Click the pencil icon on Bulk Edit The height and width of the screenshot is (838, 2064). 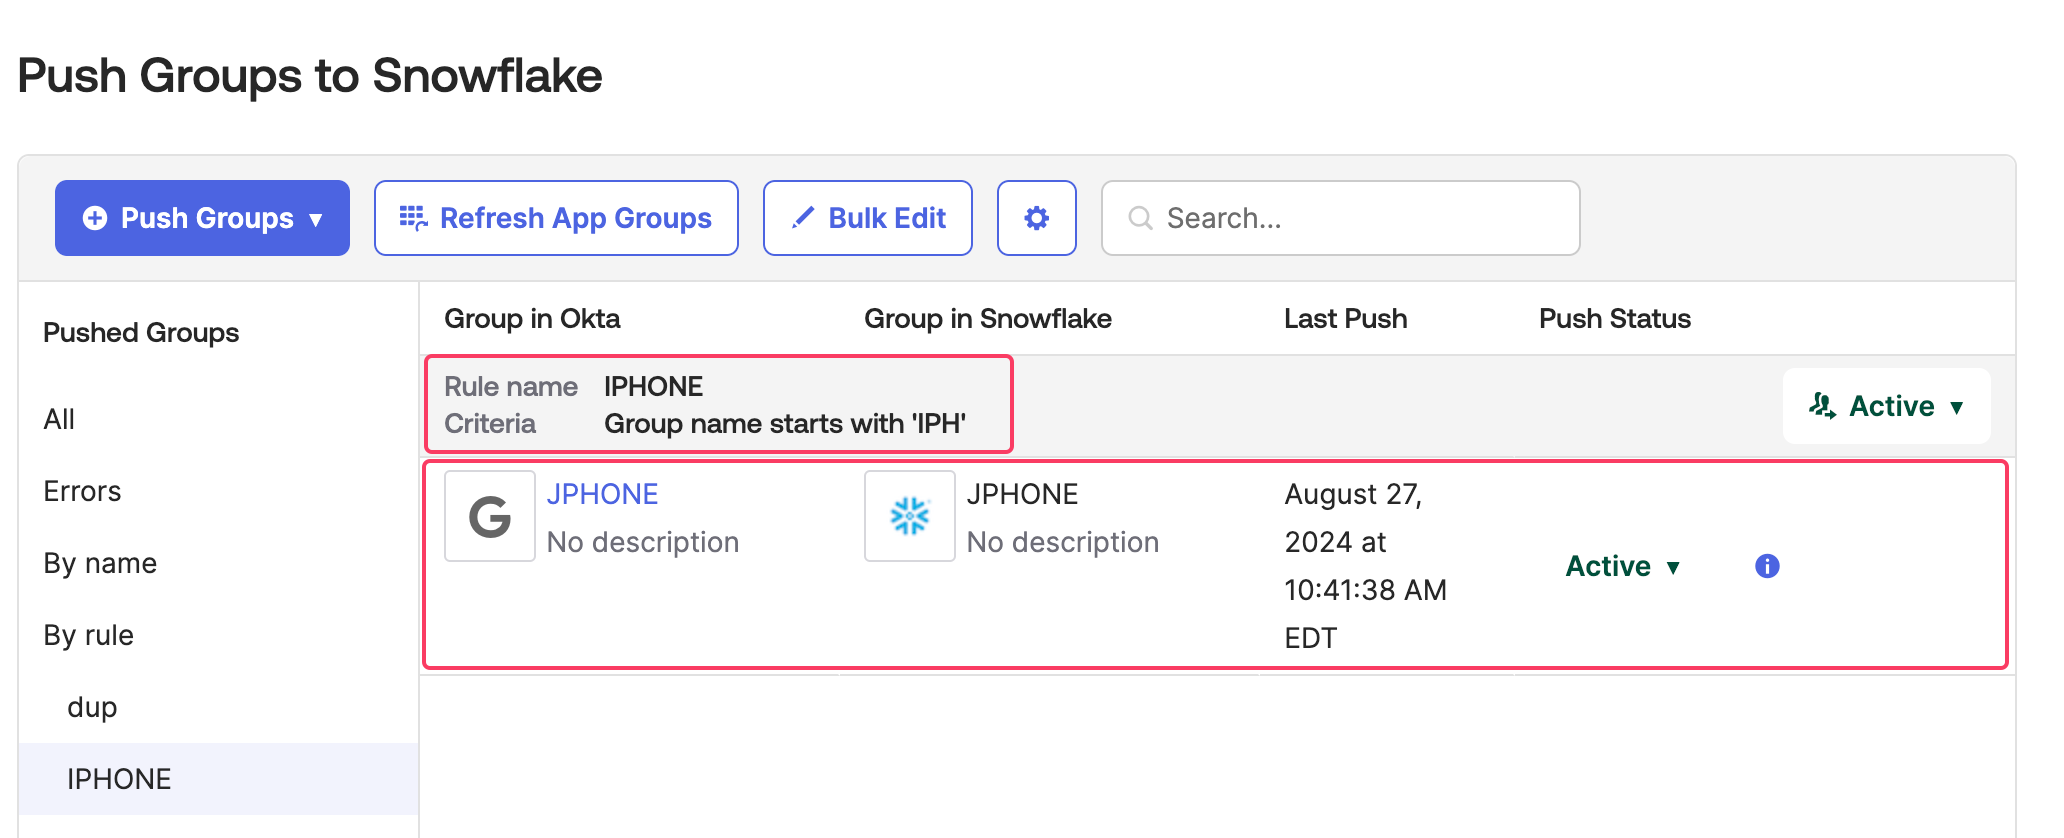[802, 218]
